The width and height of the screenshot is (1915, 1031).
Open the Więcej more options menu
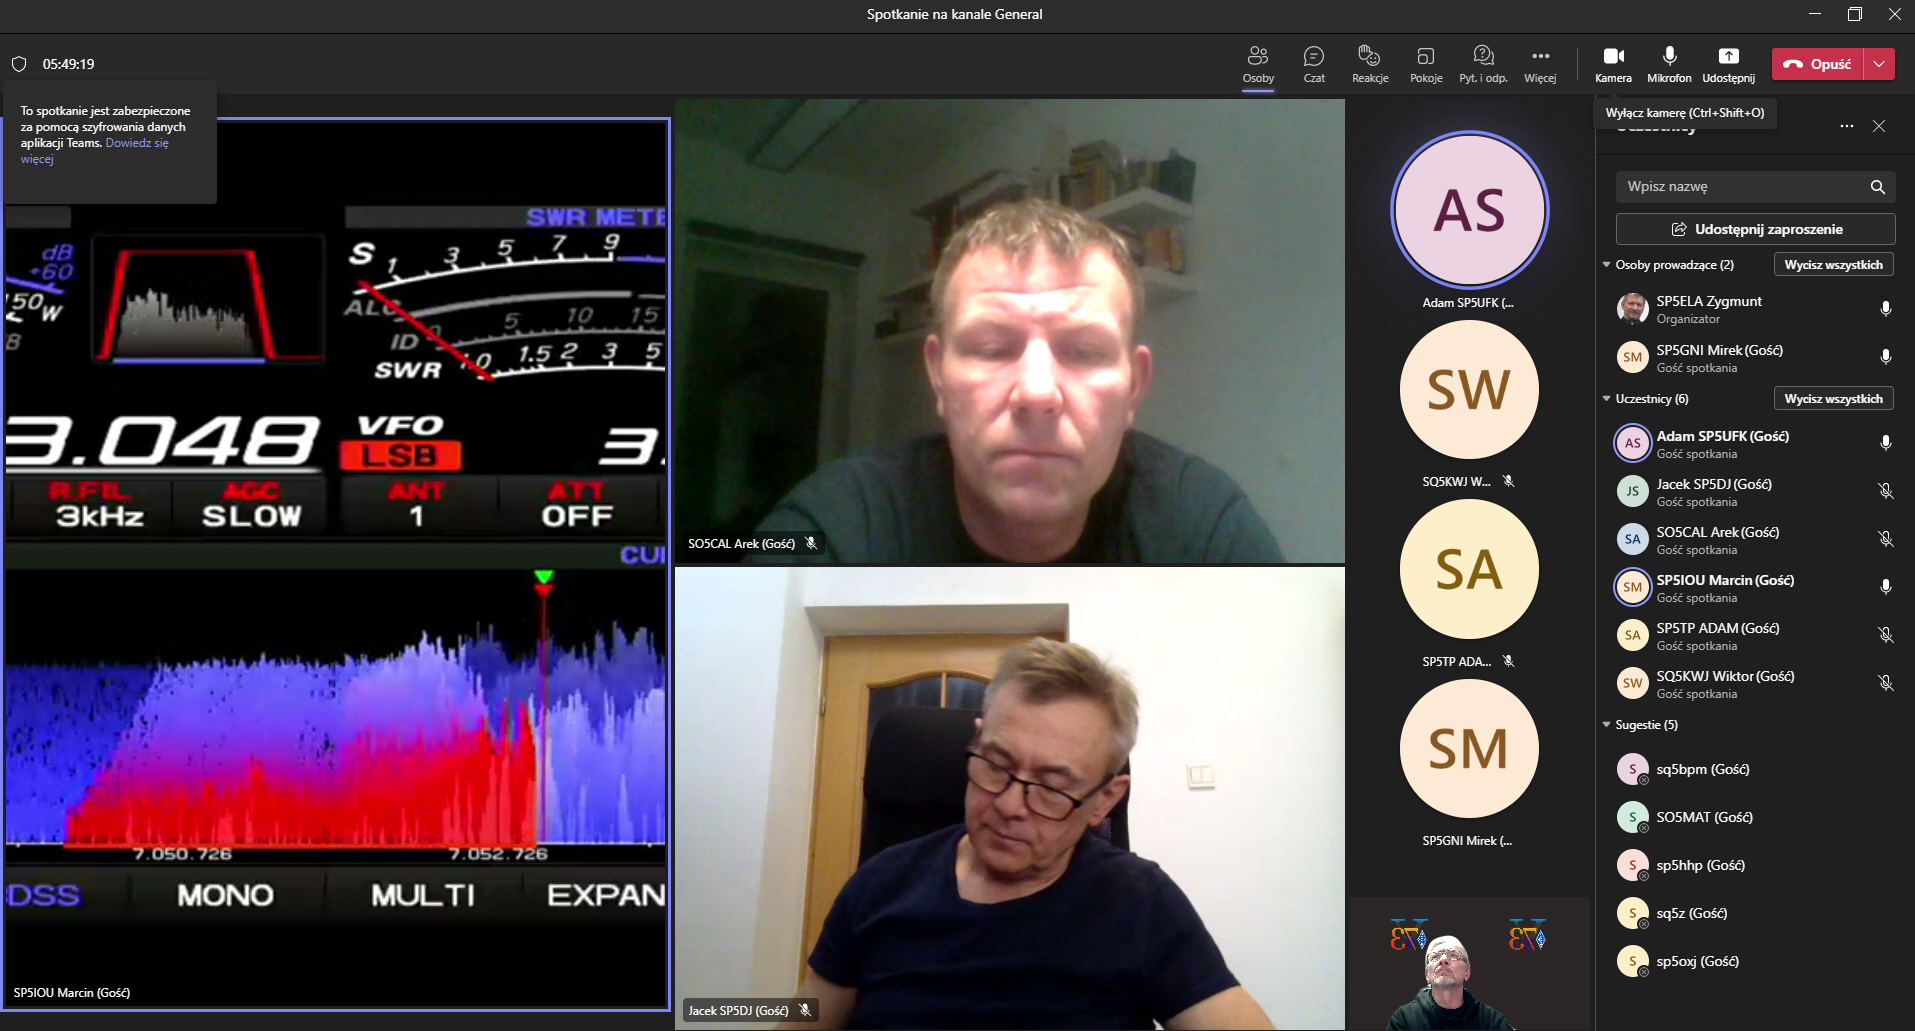[1540, 64]
